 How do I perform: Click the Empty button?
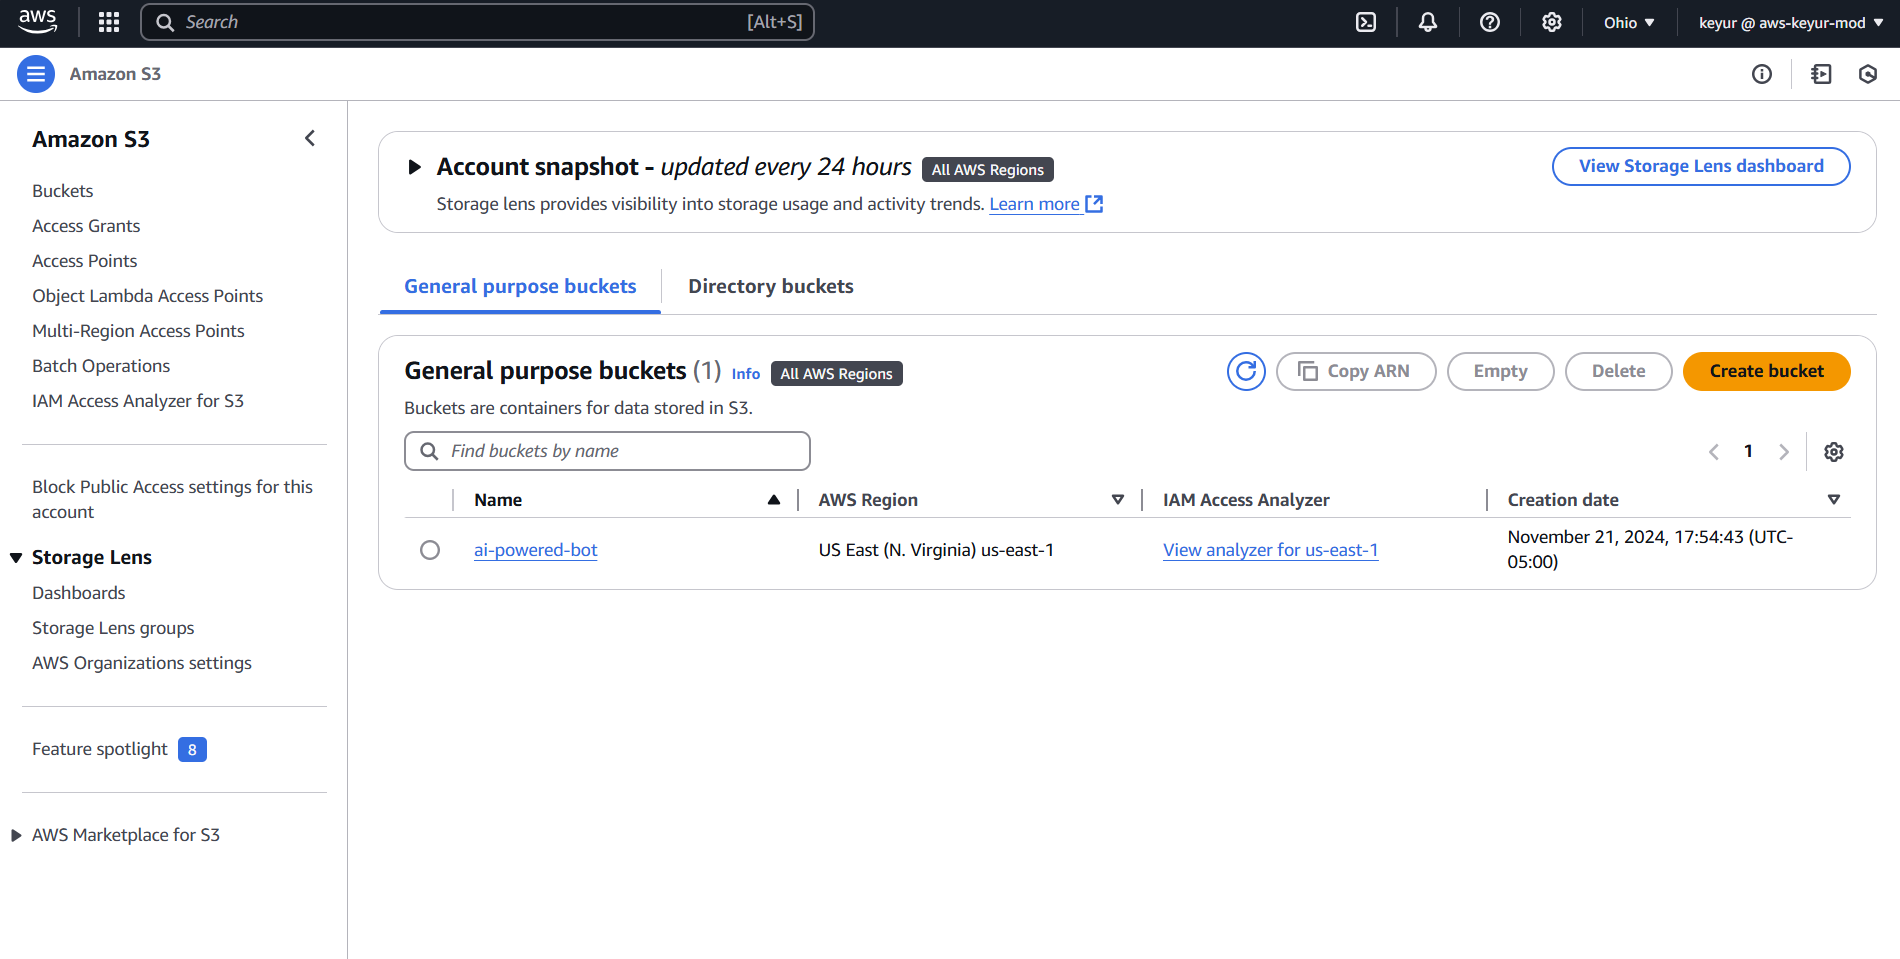click(1501, 371)
